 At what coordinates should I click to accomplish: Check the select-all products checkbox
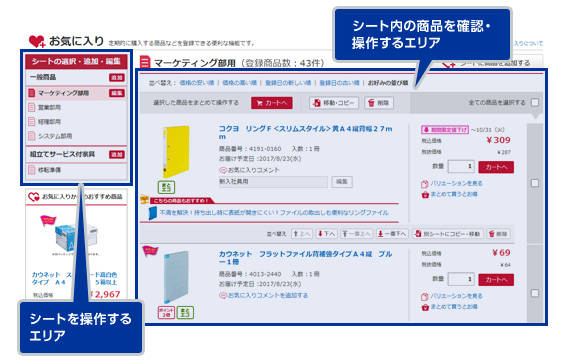535,103
